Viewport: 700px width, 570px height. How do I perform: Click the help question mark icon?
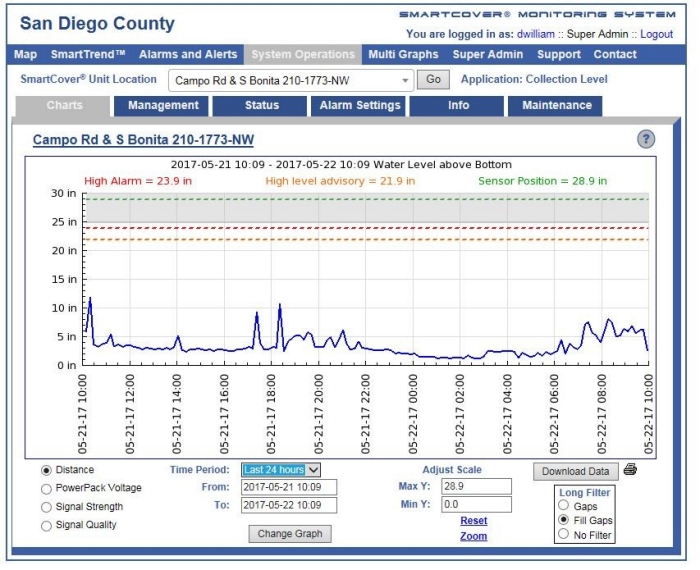point(646,139)
